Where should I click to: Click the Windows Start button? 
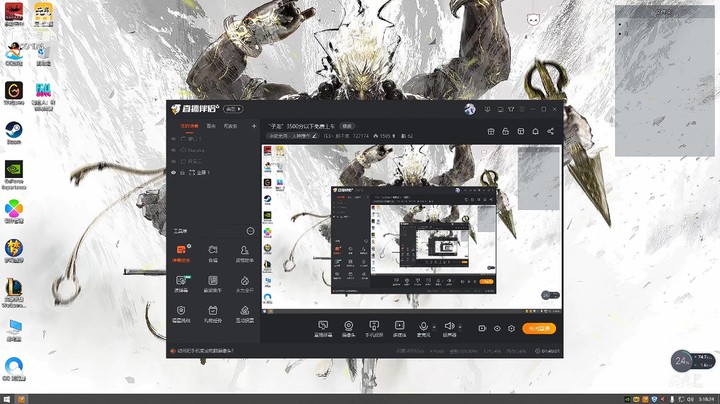click(x=6, y=399)
